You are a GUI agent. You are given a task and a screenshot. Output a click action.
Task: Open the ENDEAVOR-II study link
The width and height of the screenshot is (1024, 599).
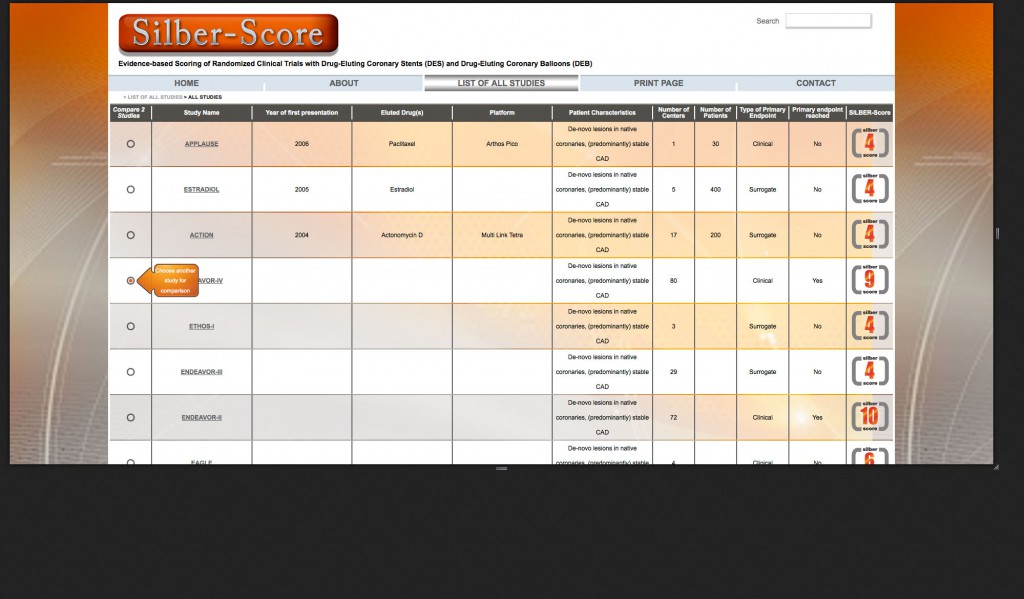(x=201, y=417)
